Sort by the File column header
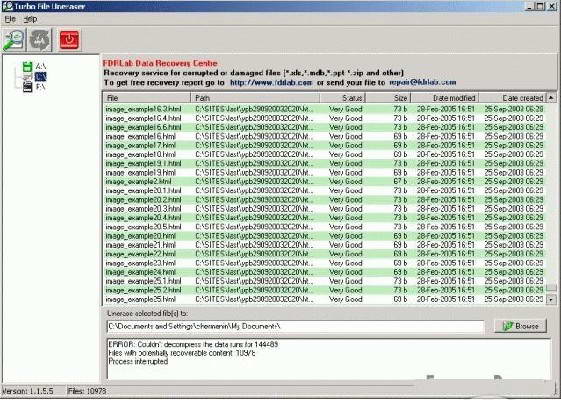Screen dimensions: 561x400 tap(147, 98)
